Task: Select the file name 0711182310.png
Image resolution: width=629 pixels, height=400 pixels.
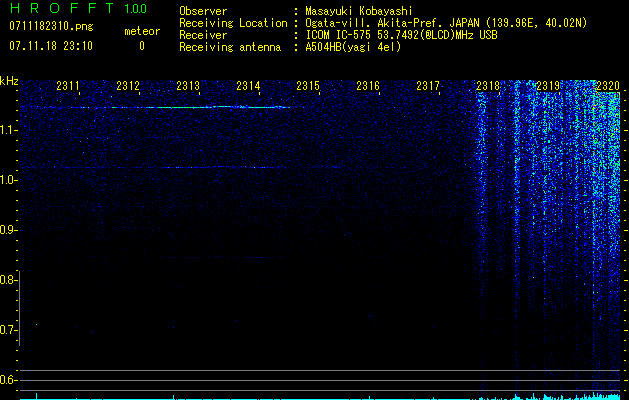Action: [51, 26]
